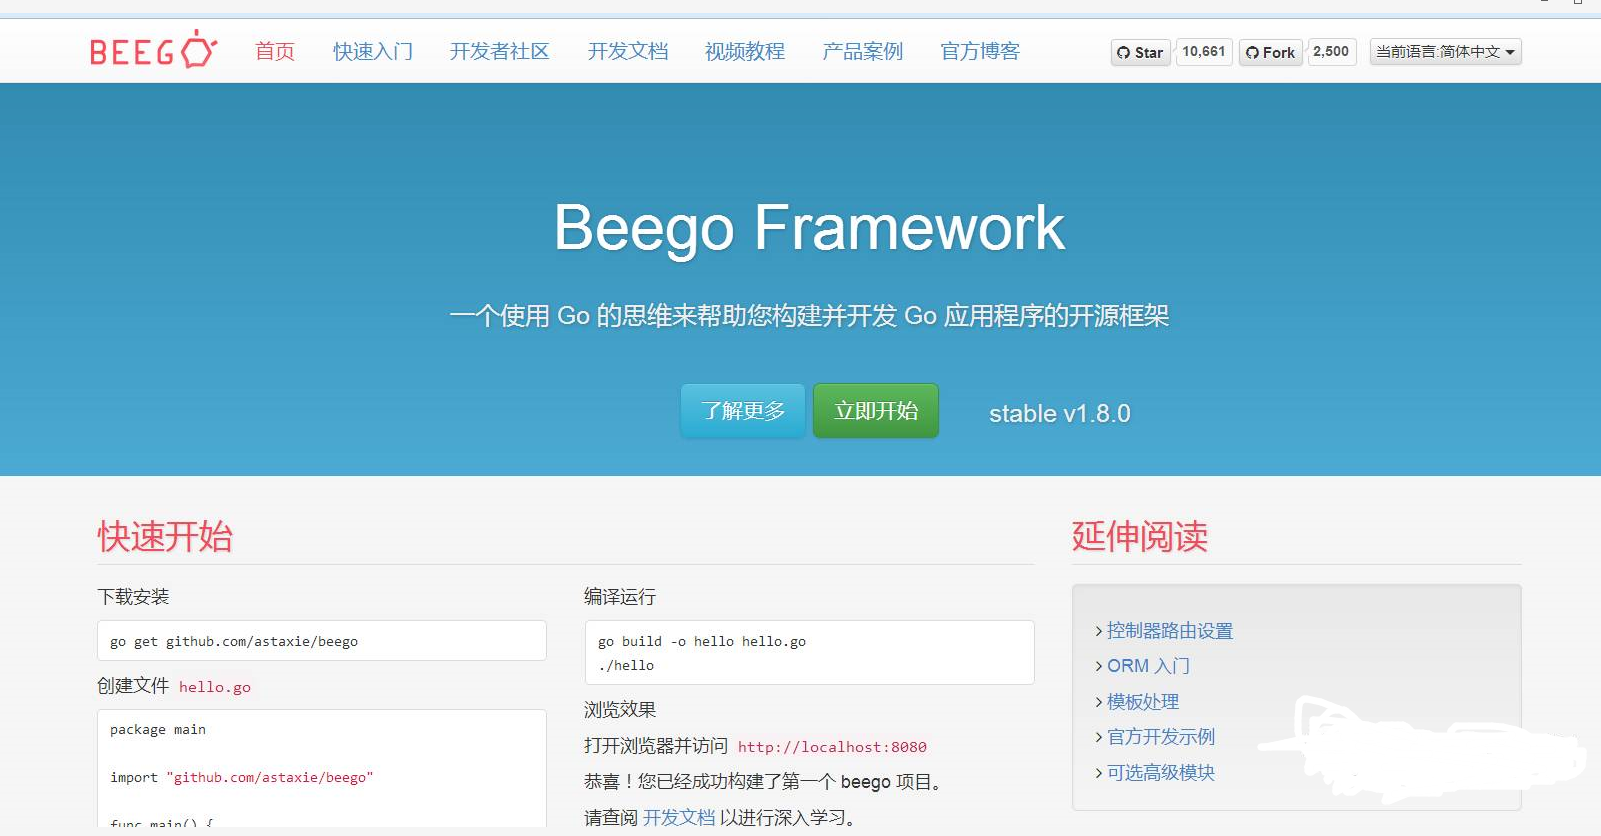Click the GitHub Fork button
Image resolution: width=1601 pixels, height=836 pixels.
[x=1271, y=52]
